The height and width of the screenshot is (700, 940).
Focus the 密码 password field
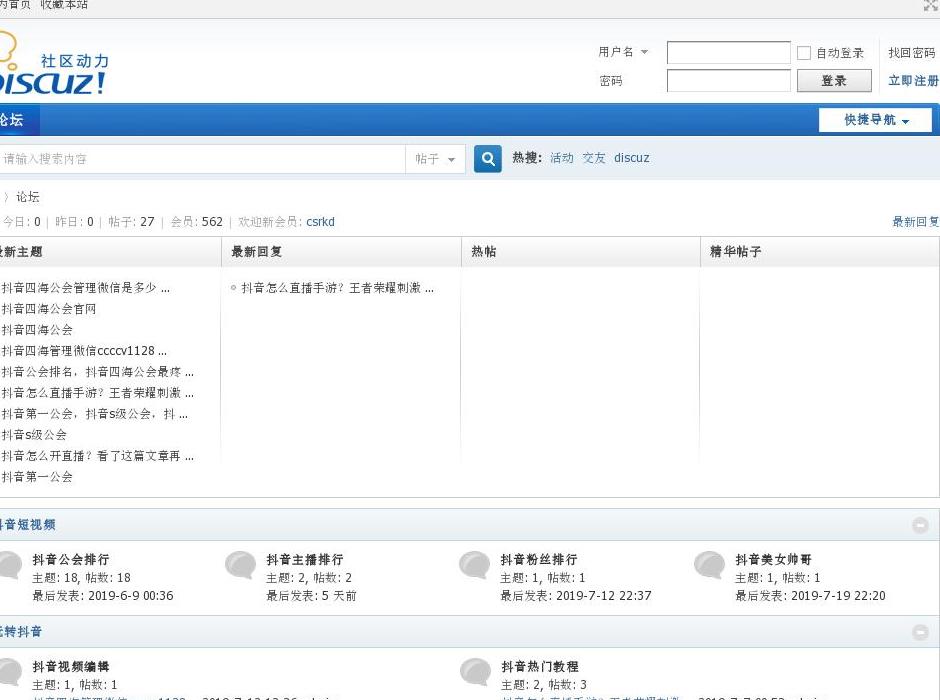tap(728, 80)
